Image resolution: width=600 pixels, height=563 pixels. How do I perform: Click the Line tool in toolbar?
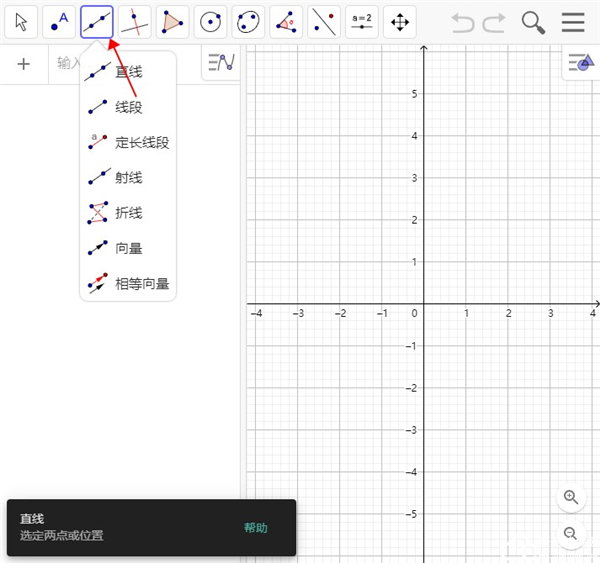tap(97, 21)
